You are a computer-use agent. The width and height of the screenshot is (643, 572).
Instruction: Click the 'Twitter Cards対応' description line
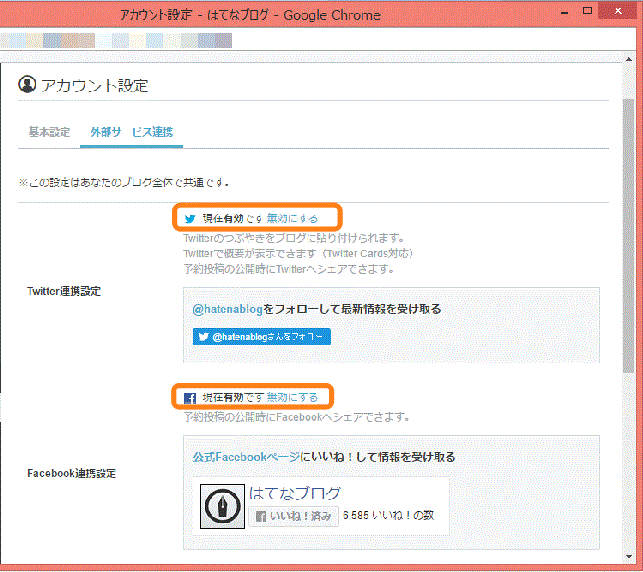coord(298,253)
